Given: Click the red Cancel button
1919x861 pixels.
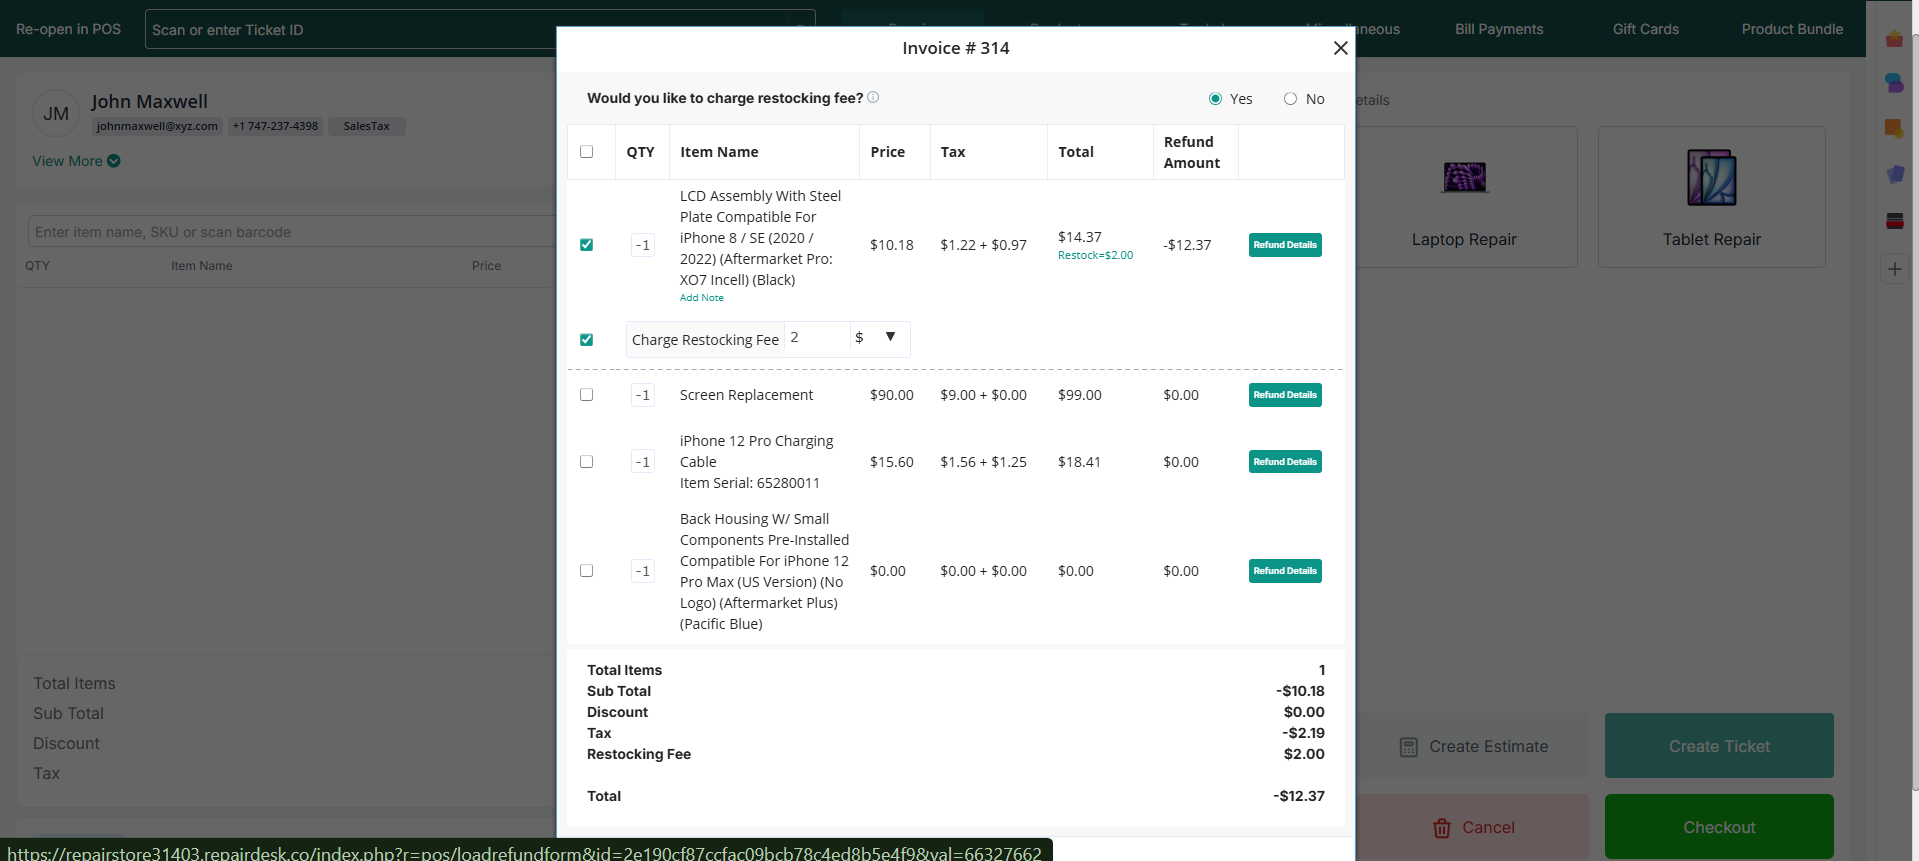Looking at the screenshot, I should coord(1474,827).
